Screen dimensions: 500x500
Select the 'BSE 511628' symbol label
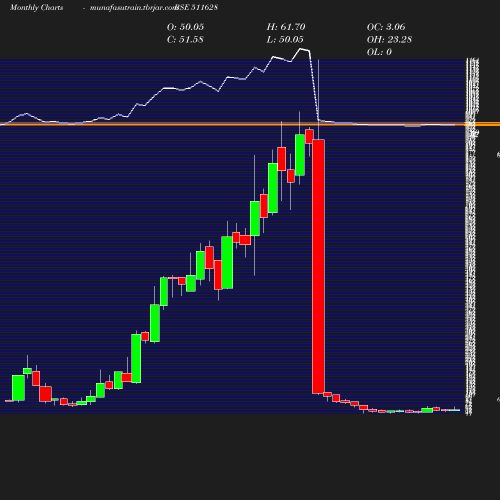(197, 8)
